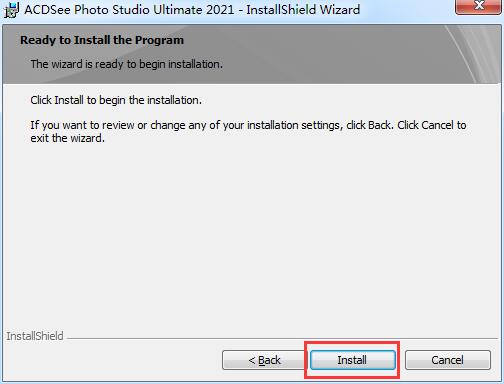Select the 'Ready to Install the Program' heading
Screen dimensions: 504x384
click(102, 40)
